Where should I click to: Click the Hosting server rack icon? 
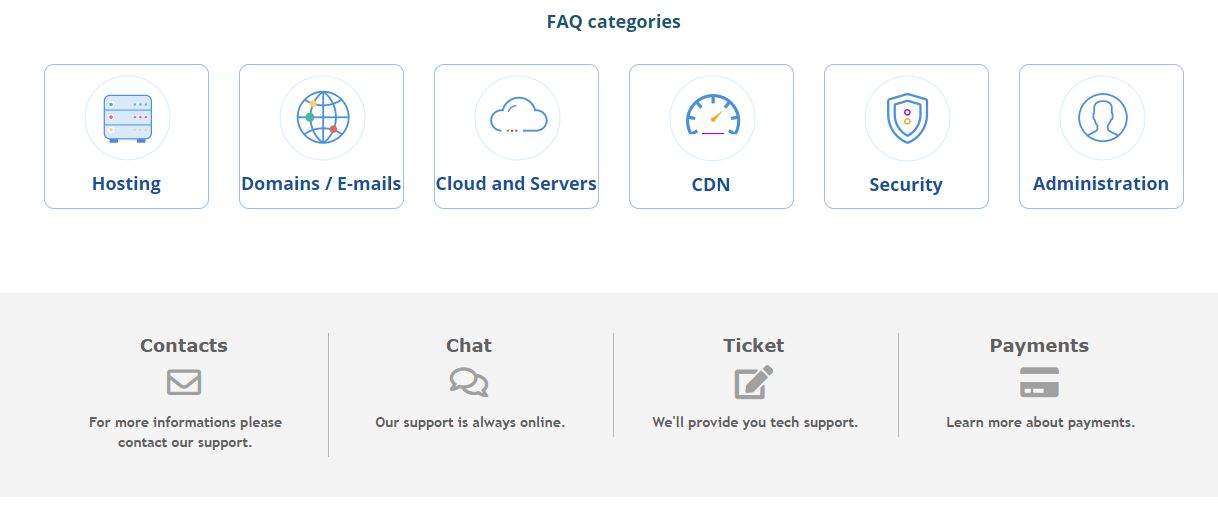[x=127, y=118]
